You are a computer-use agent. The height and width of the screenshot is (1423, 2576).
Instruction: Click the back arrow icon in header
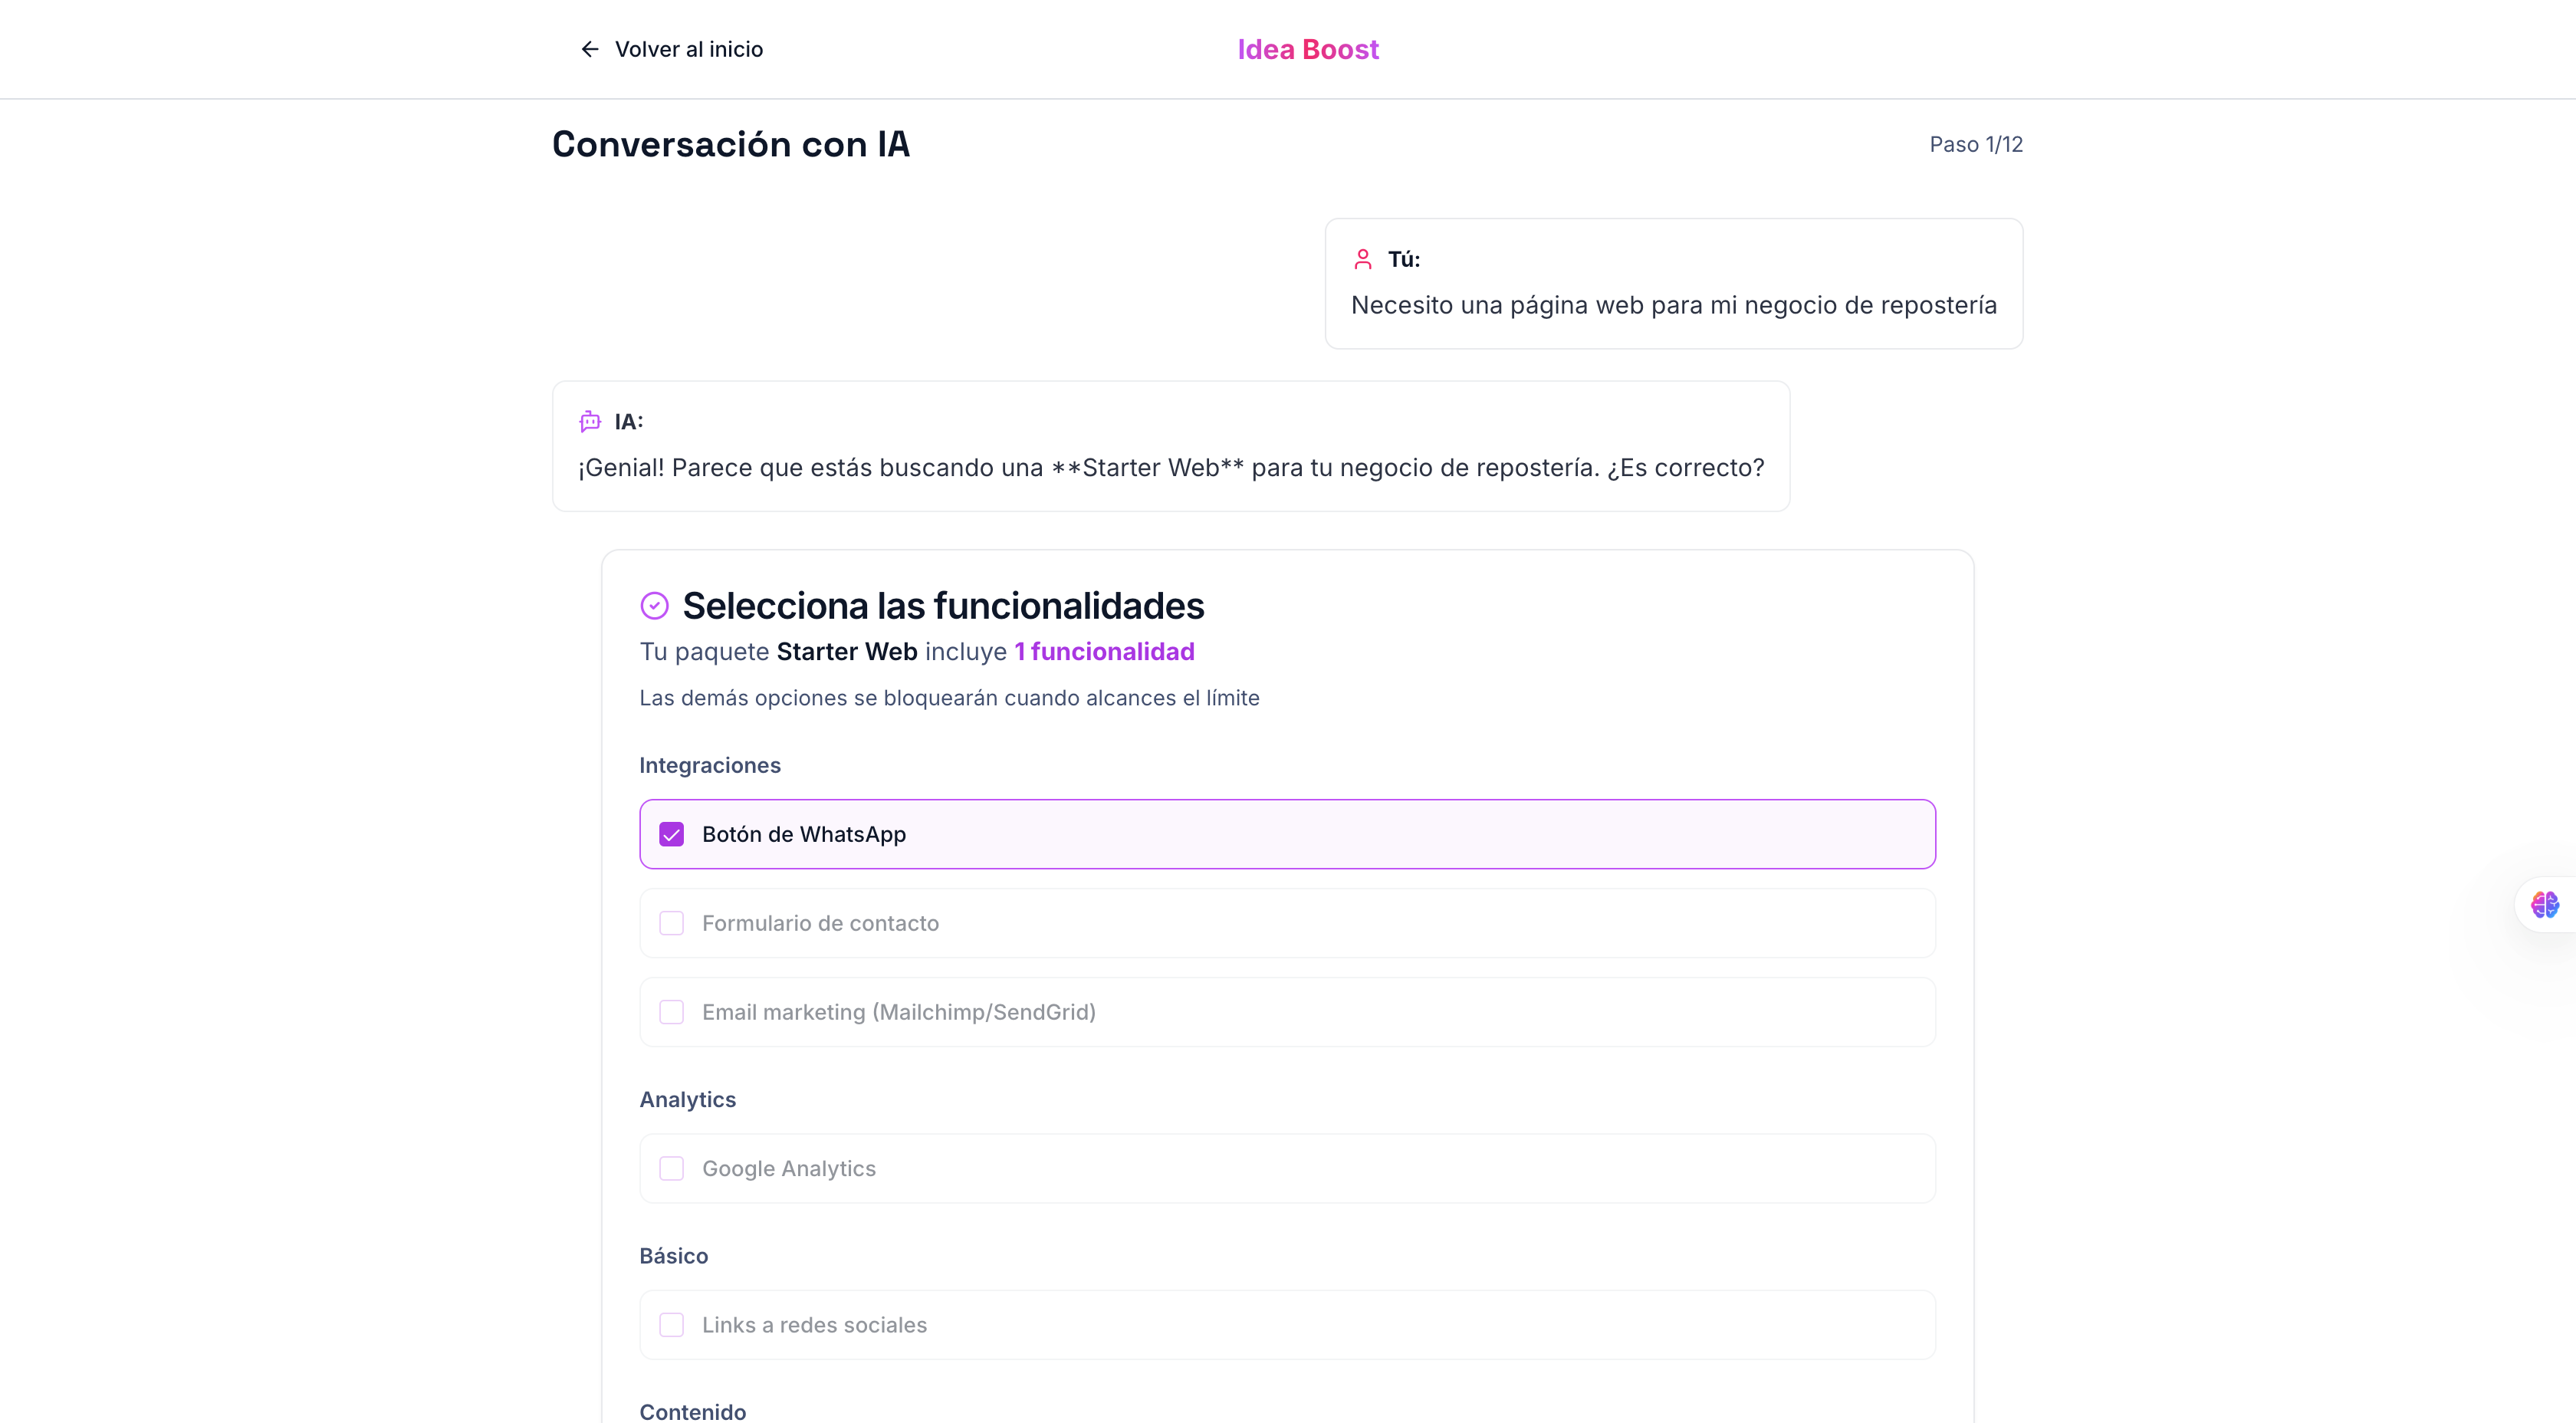[x=590, y=49]
